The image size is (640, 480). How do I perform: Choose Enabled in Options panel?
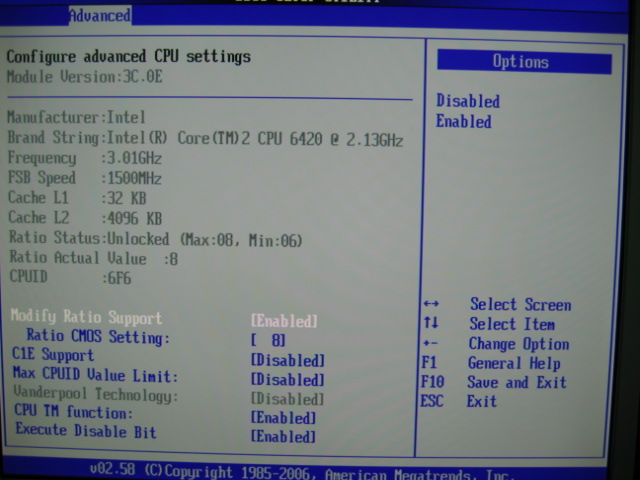point(464,121)
